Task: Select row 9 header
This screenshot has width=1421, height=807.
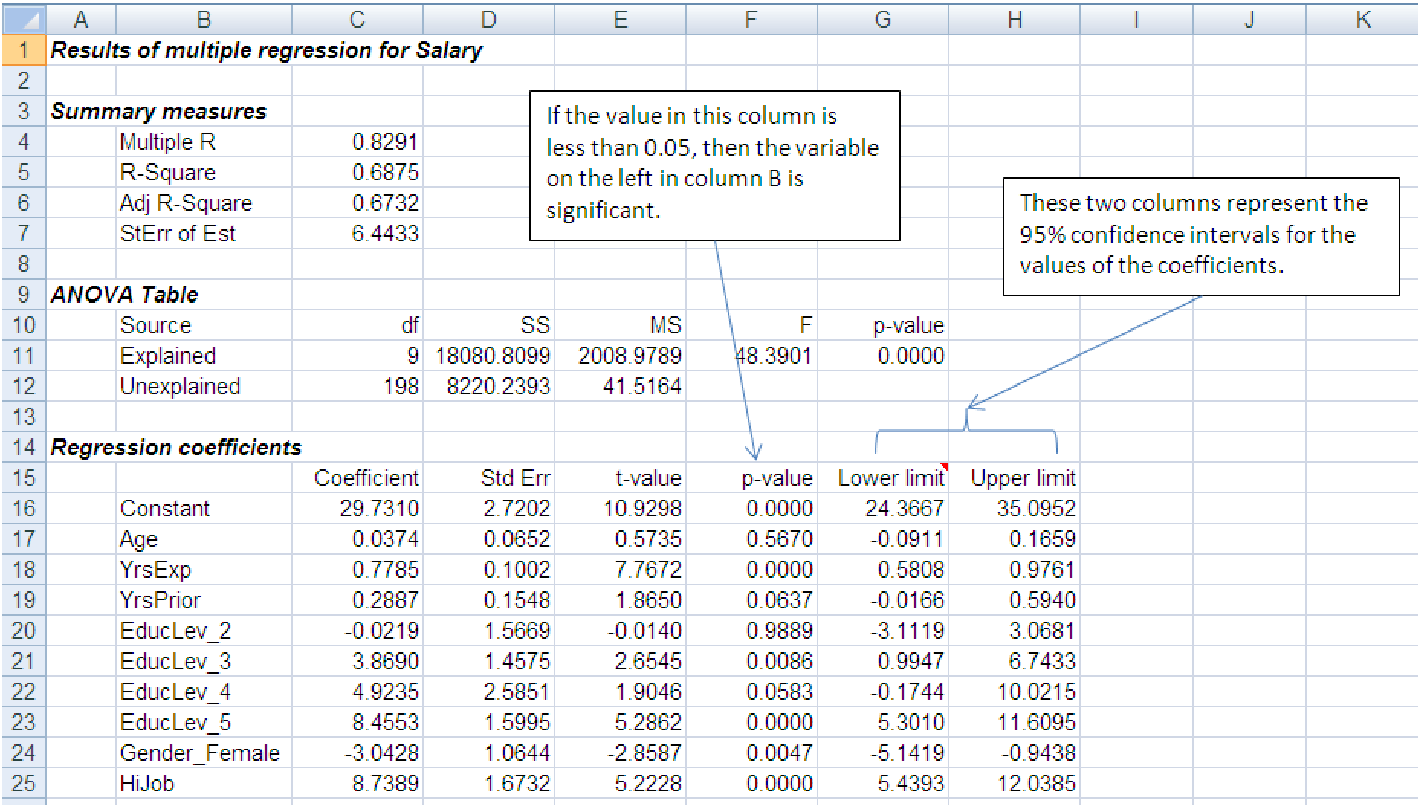Action: tap(23, 294)
